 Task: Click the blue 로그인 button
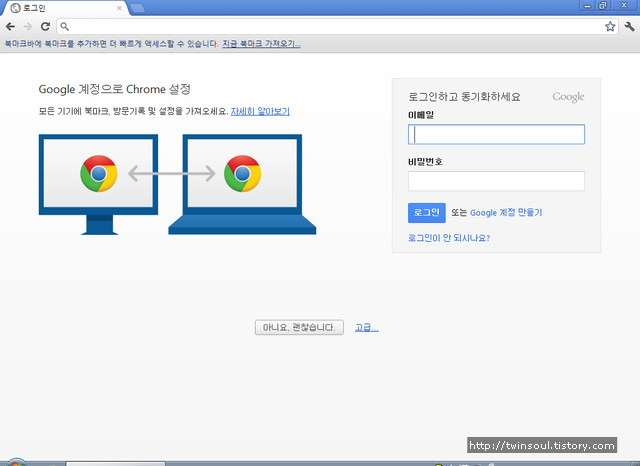tap(427, 213)
